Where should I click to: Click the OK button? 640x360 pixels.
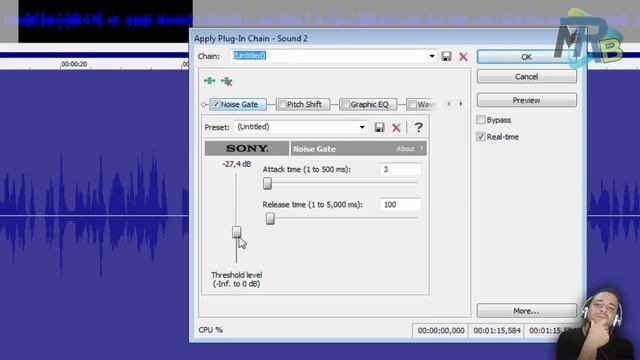click(x=527, y=57)
